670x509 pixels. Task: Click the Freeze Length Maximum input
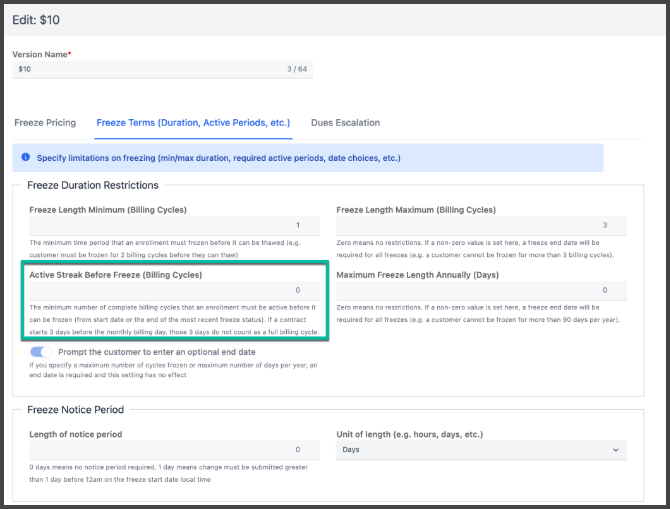pos(481,226)
